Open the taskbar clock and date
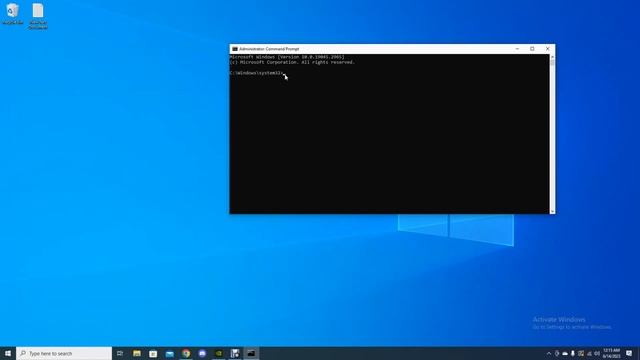640x360 pixels. [x=611, y=353]
